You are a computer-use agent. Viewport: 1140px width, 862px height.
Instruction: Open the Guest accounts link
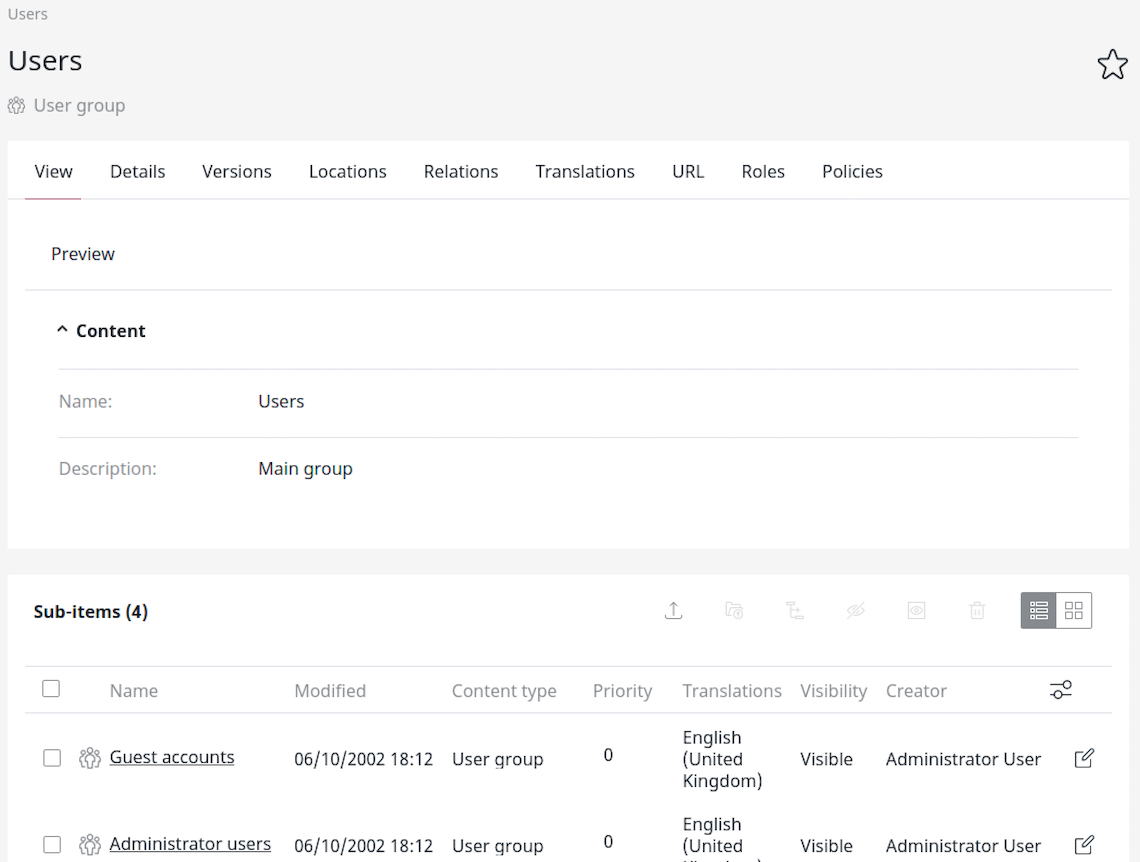click(x=172, y=757)
